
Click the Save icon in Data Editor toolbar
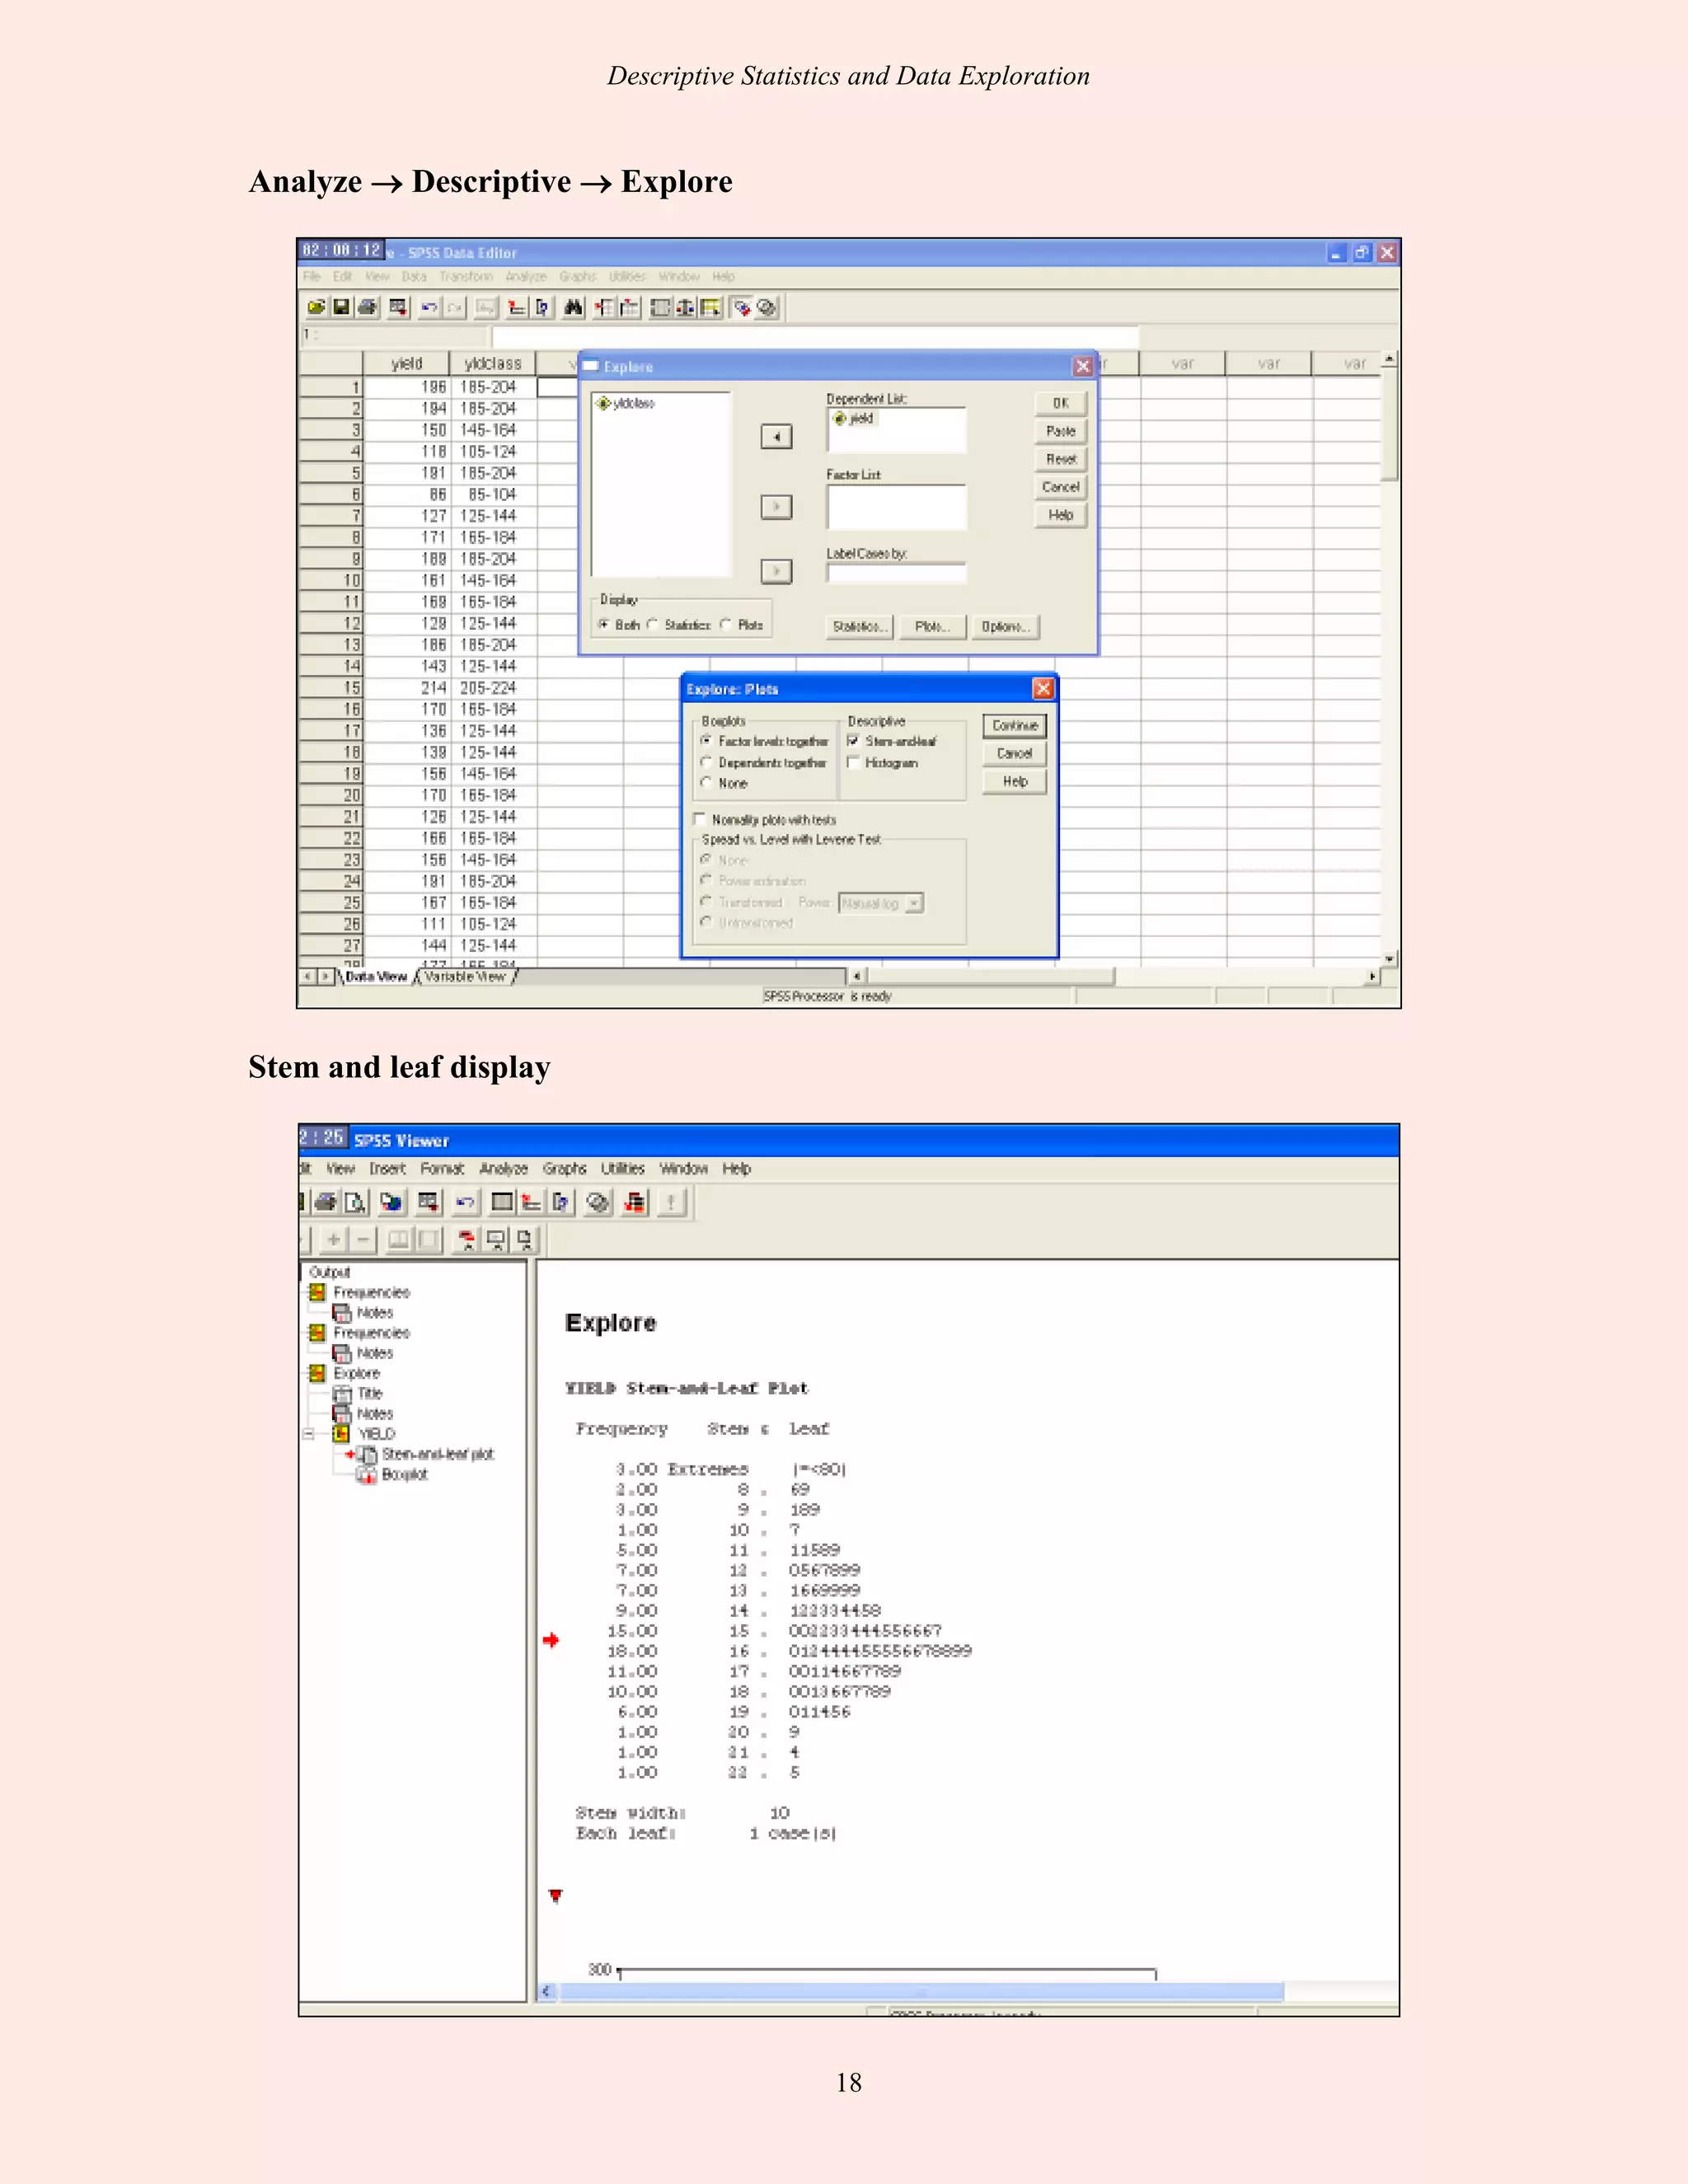tap(341, 308)
